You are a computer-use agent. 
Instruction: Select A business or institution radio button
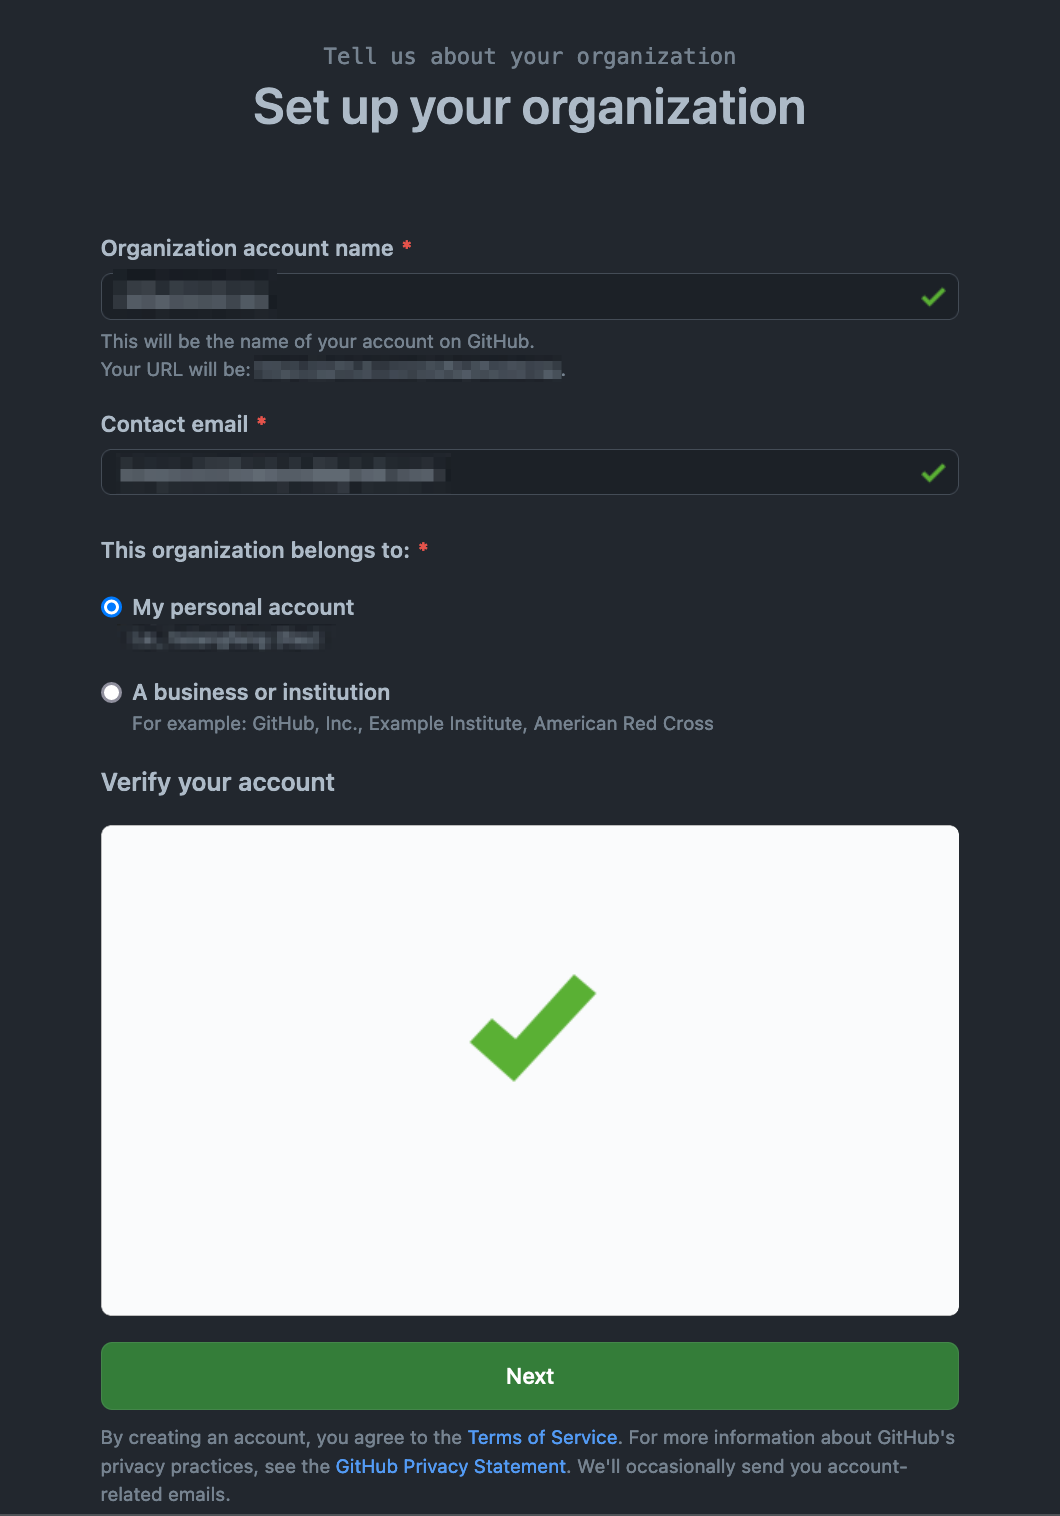(112, 692)
